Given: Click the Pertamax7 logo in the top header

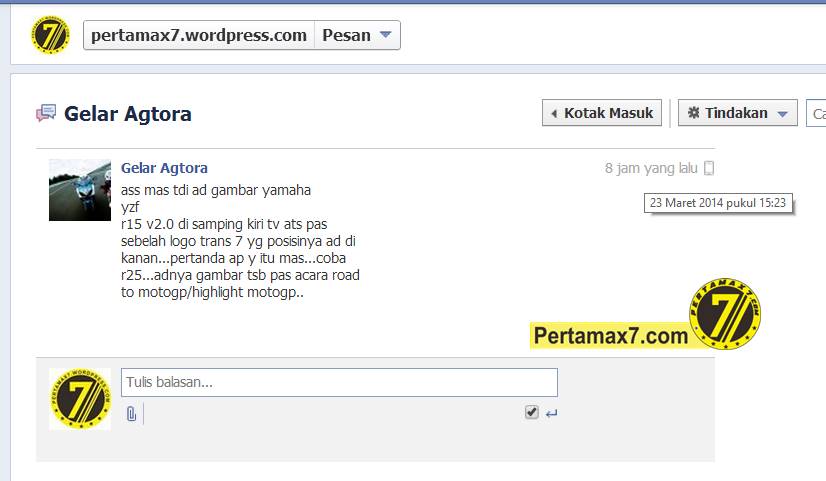Looking at the screenshot, I should click(50, 35).
